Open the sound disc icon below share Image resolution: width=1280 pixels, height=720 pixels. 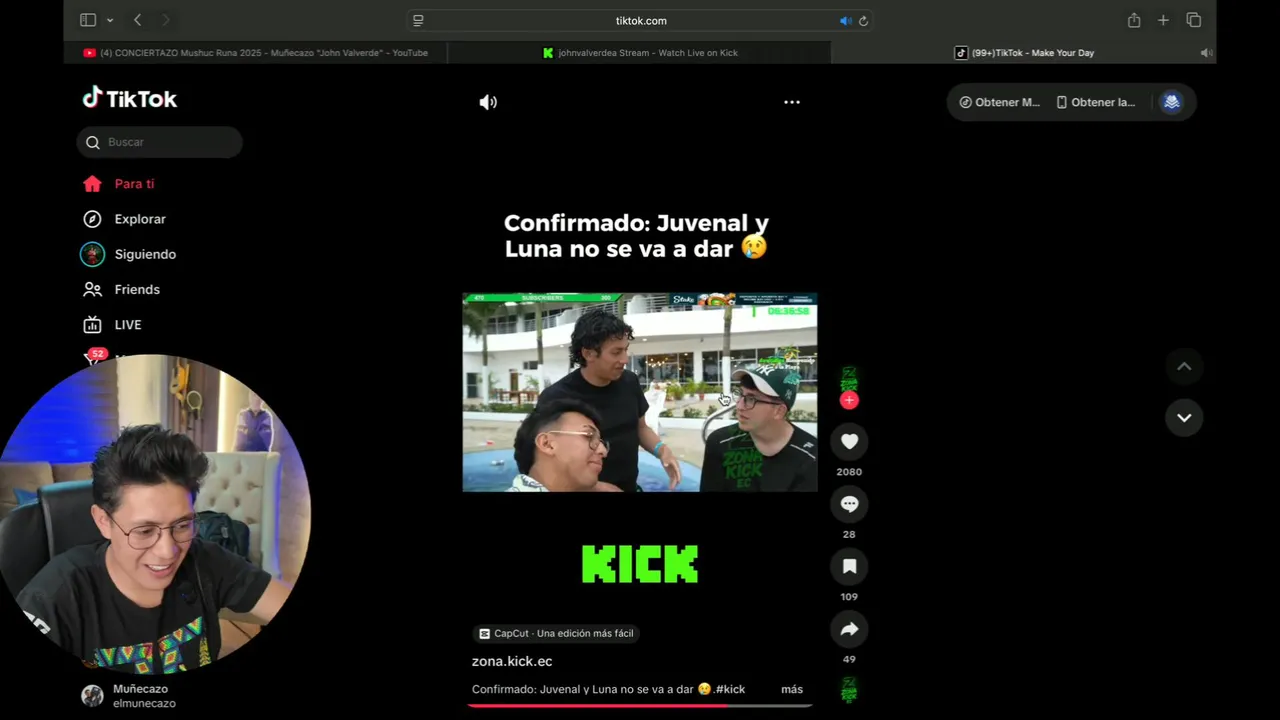[x=849, y=689]
